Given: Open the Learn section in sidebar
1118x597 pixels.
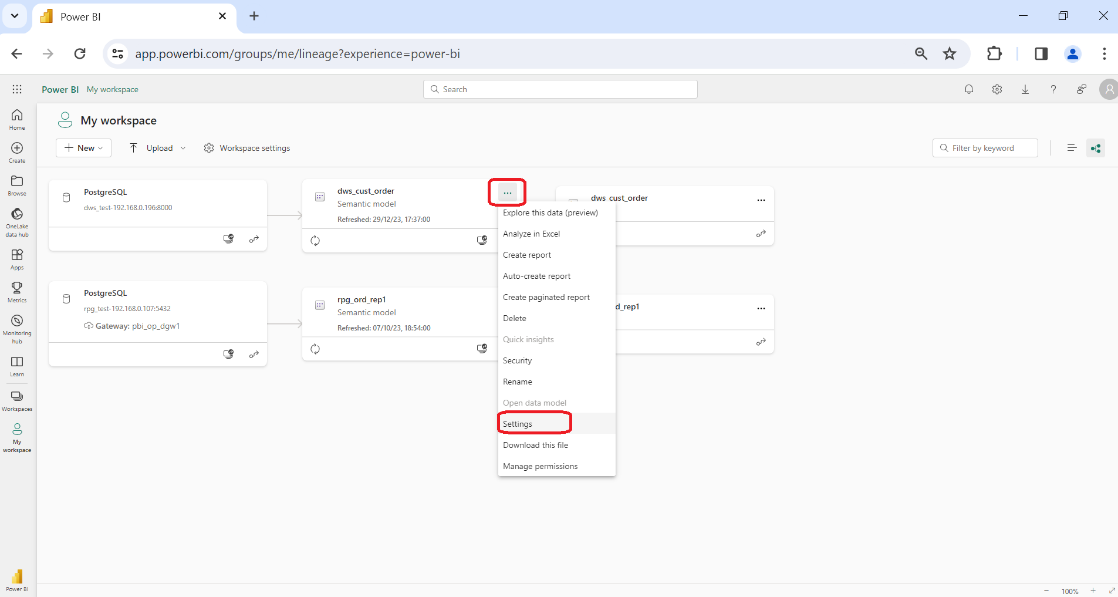Looking at the screenshot, I should pos(17,367).
